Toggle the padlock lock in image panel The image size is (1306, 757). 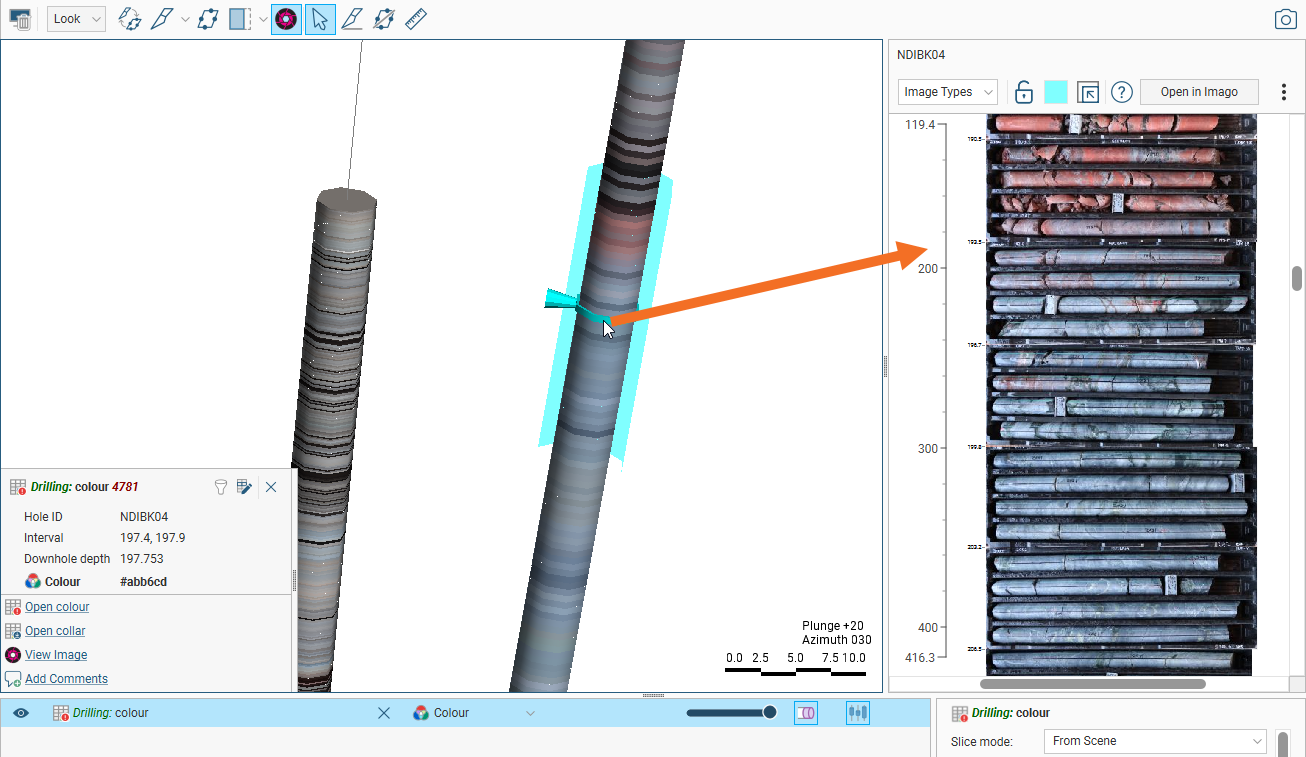1023,92
